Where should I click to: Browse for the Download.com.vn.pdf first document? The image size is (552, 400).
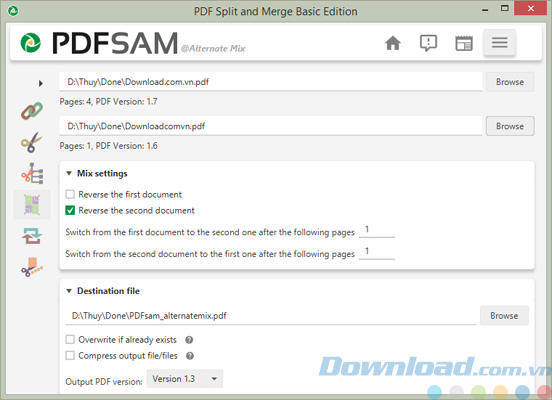point(510,82)
